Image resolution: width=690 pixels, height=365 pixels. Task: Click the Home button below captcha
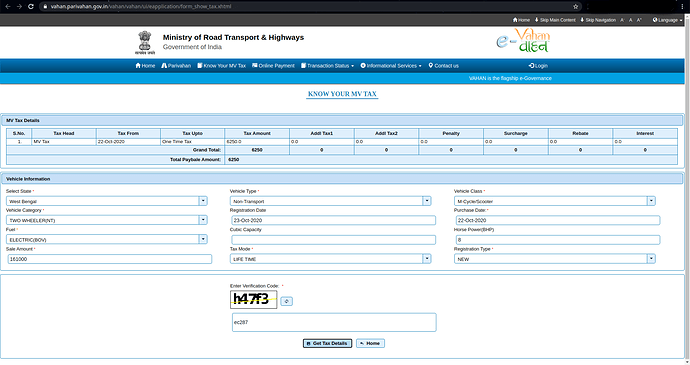[370, 343]
